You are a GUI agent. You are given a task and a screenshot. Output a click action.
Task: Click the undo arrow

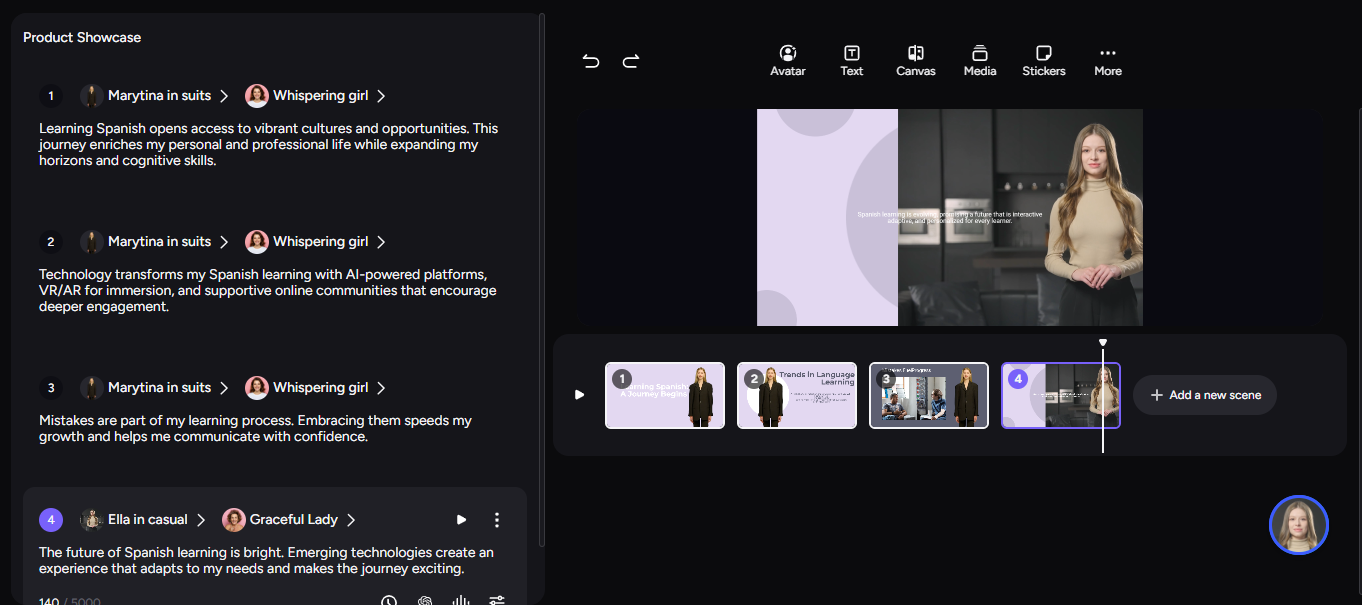pyautogui.click(x=591, y=62)
